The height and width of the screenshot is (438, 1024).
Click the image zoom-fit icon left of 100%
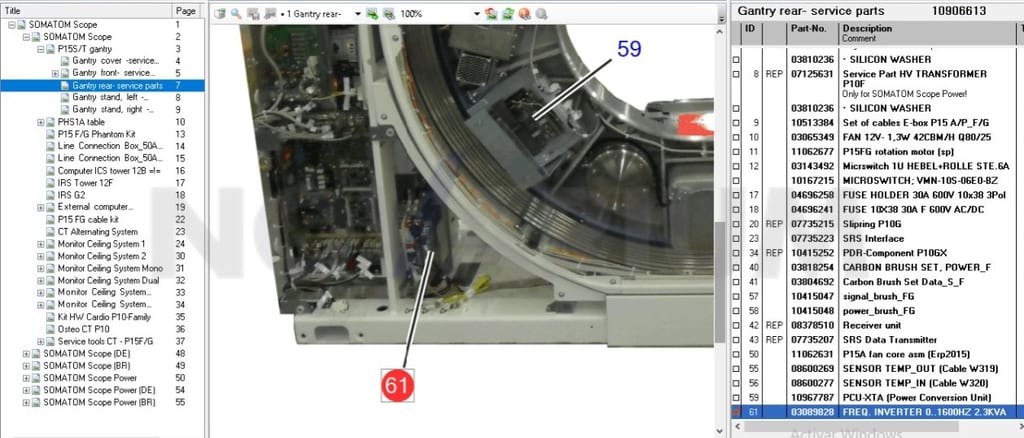click(x=388, y=14)
